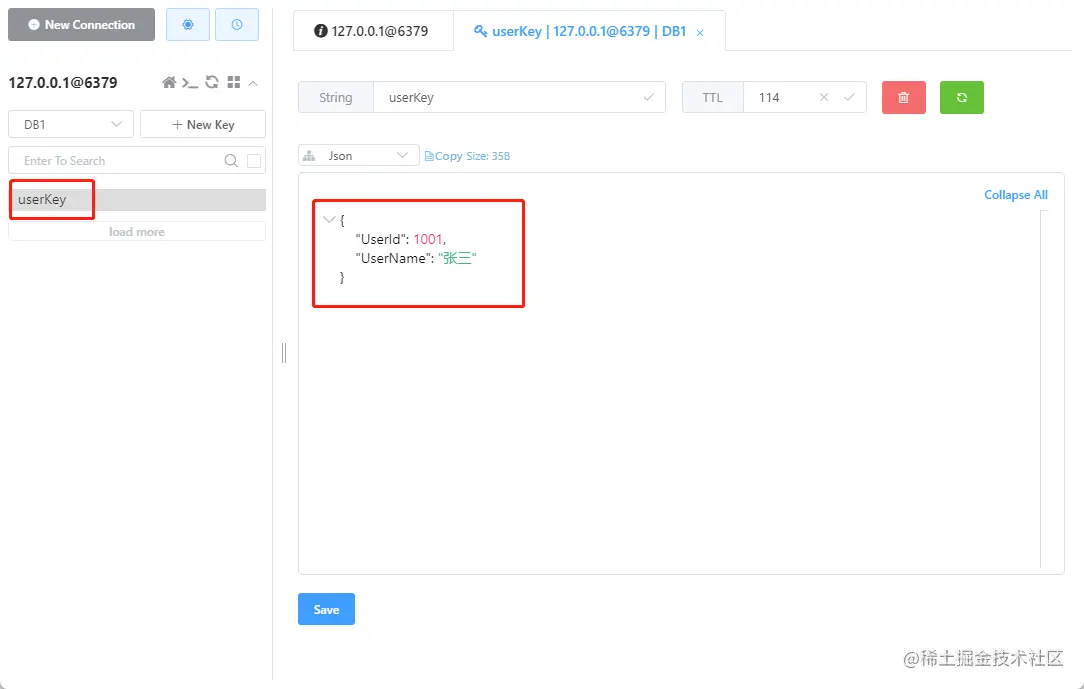The height and width of the screenshot is (689, 1084).
Task: Click the UserName value "张三"
Action: [457, 258]
